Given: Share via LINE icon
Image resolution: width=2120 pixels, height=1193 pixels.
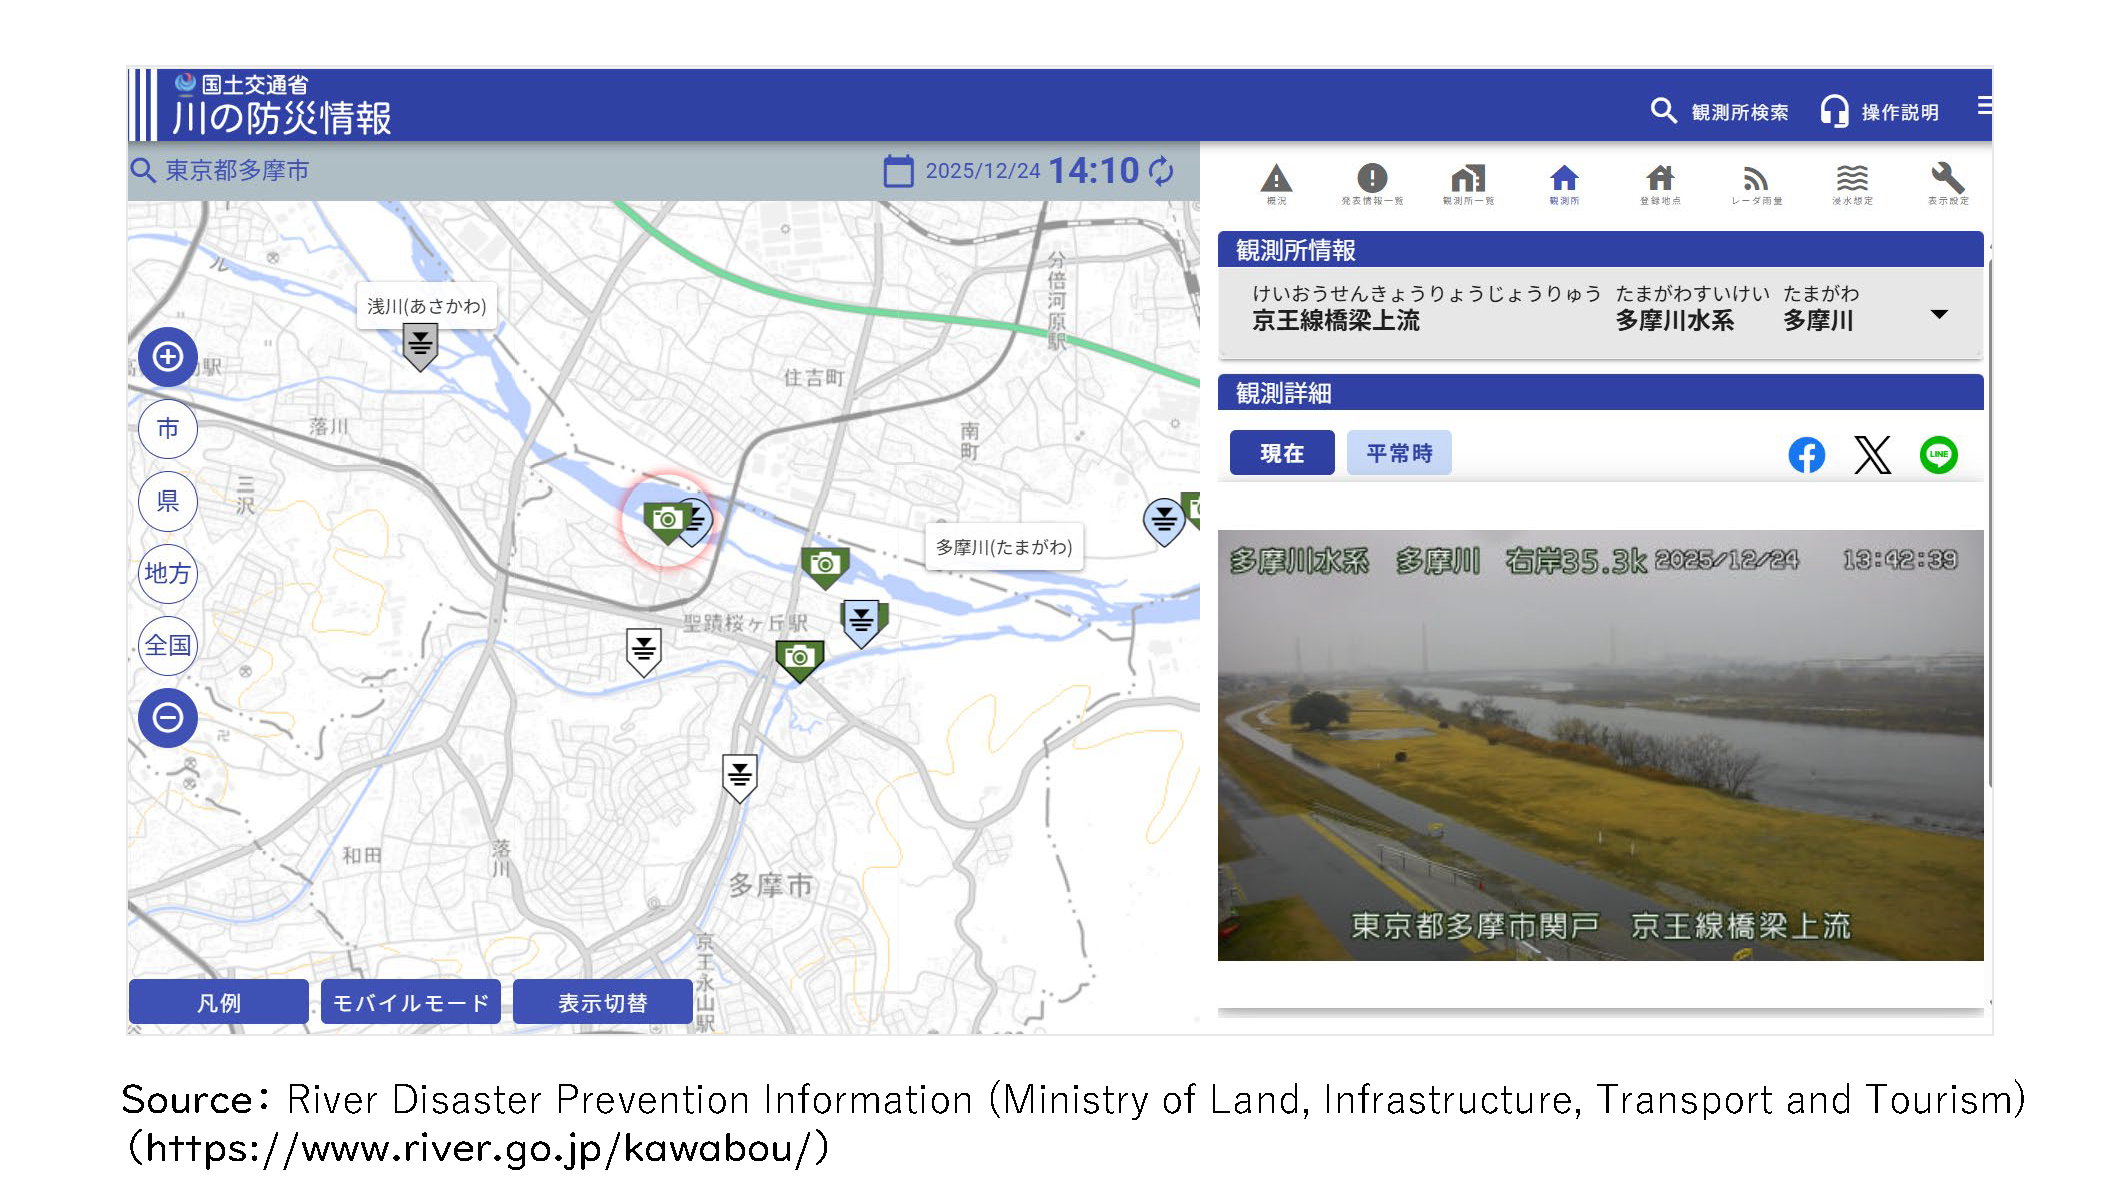Looking at the screenshot, I should tap(1938, 455).
